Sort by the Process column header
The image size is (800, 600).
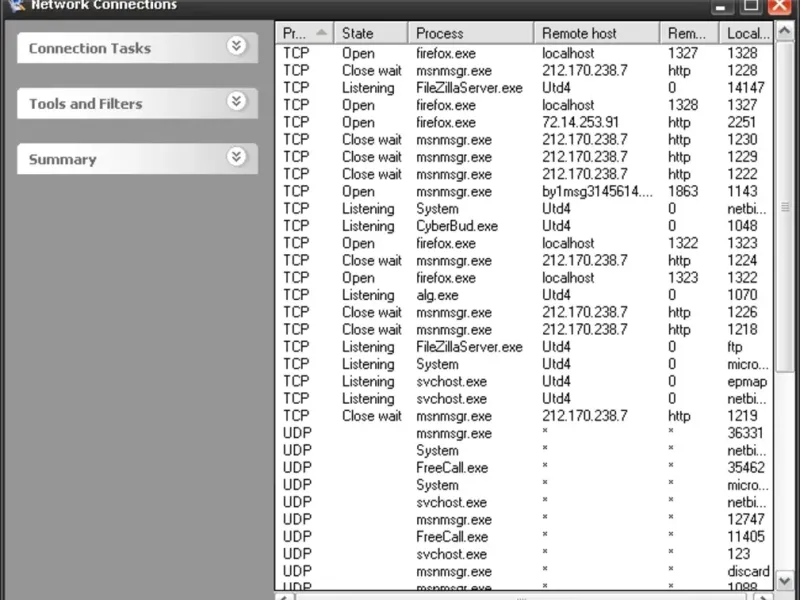470,33
